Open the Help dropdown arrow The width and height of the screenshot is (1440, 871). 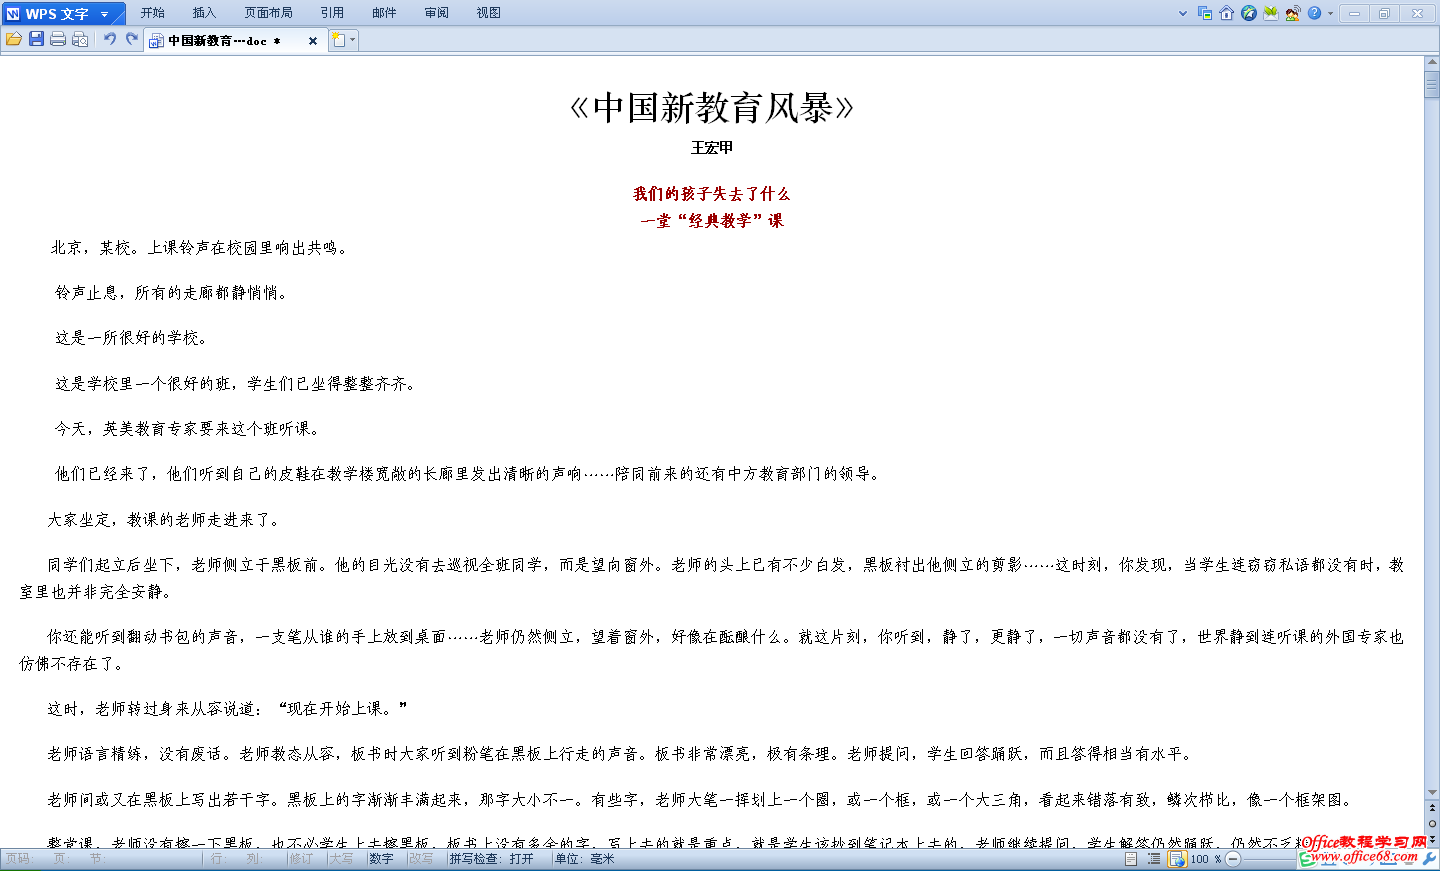1330,14
